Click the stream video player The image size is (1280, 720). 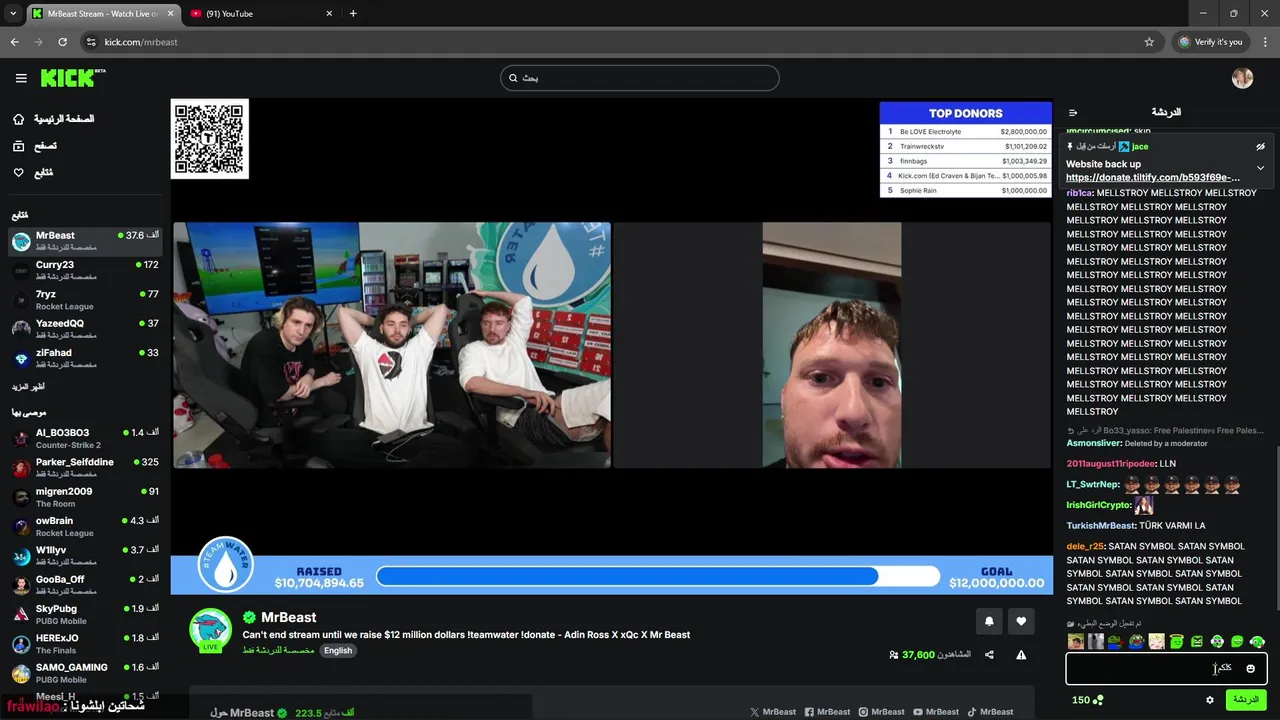(x=611, y=345)
